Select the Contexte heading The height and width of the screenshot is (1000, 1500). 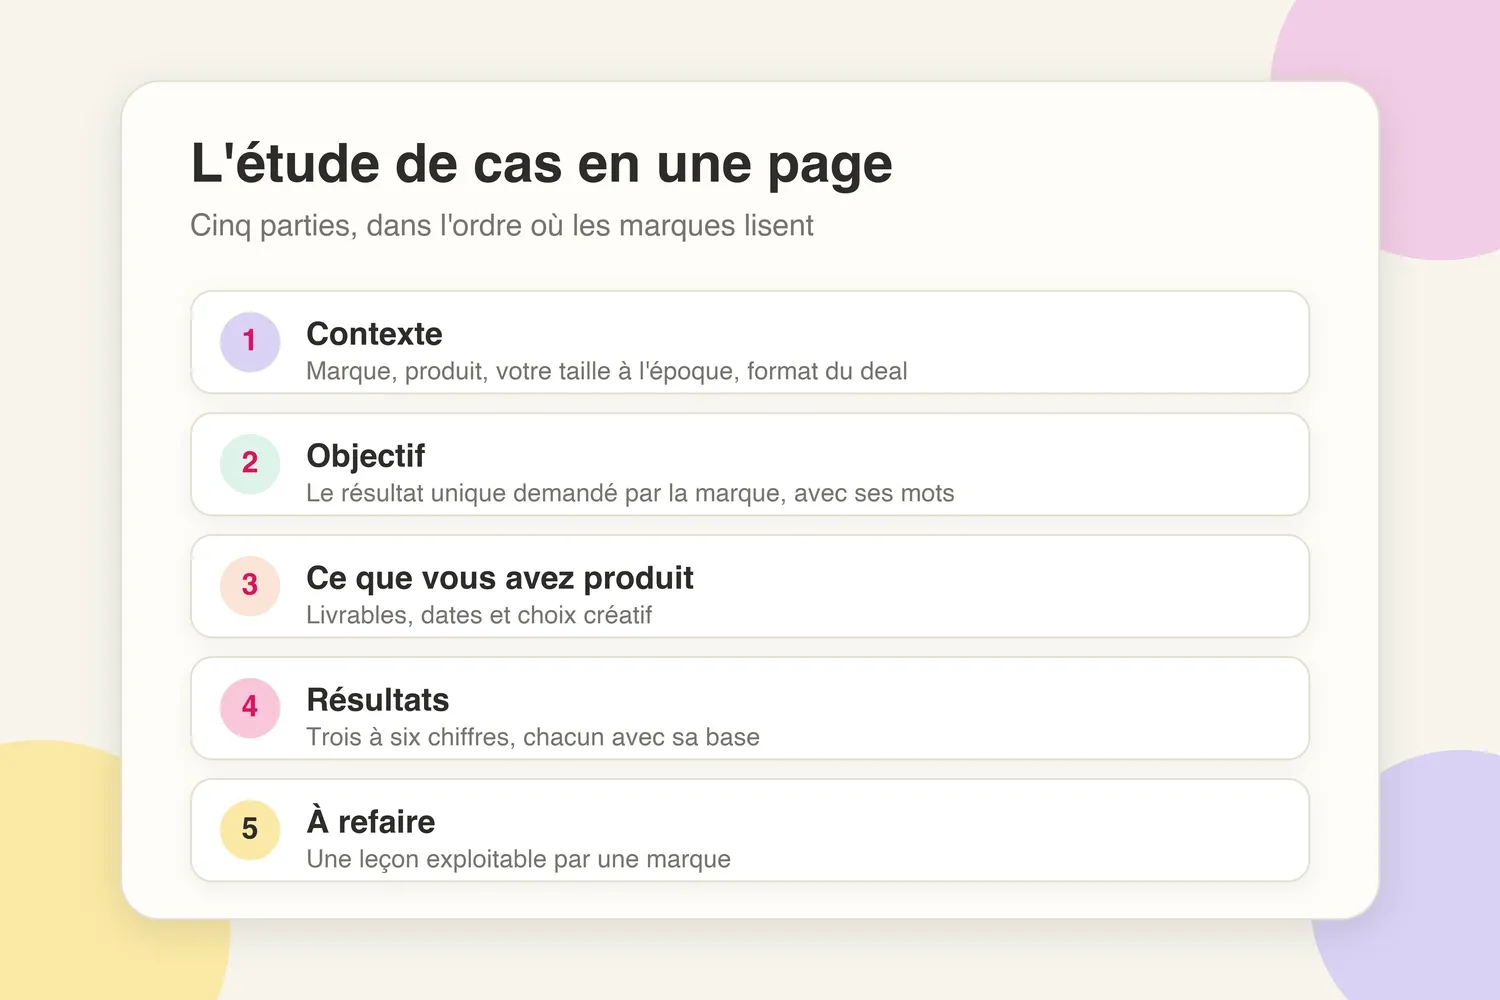tap(374, 334)
